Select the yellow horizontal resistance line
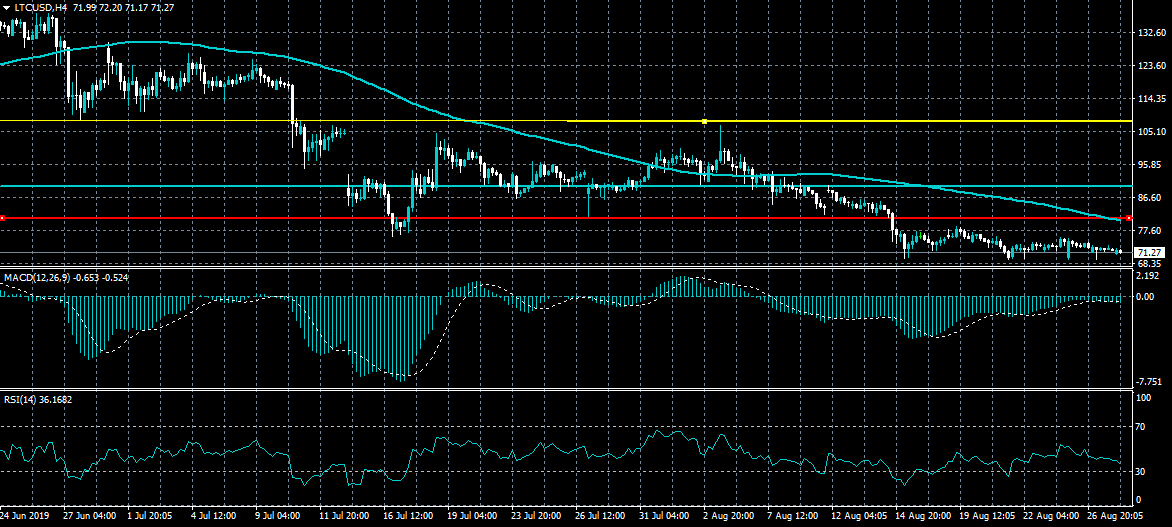This screenshot has height=527, width=1172. 400,121
